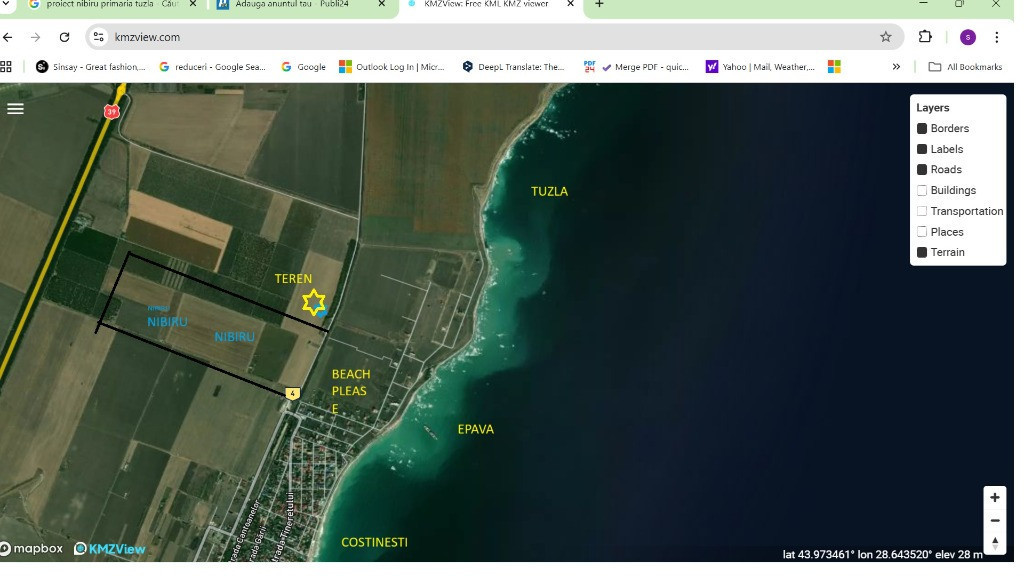Enable the Buildings layer

(x=921, y=190)
